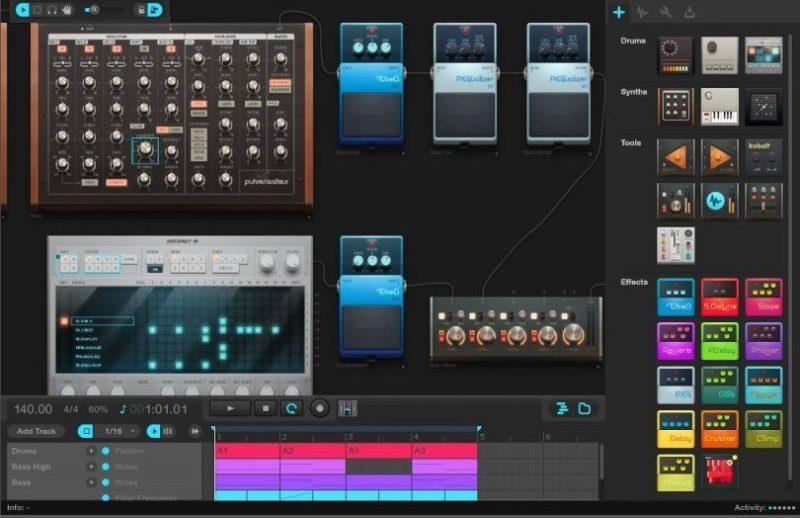
Task: Expand the Drums track
Action: point(91,451)
